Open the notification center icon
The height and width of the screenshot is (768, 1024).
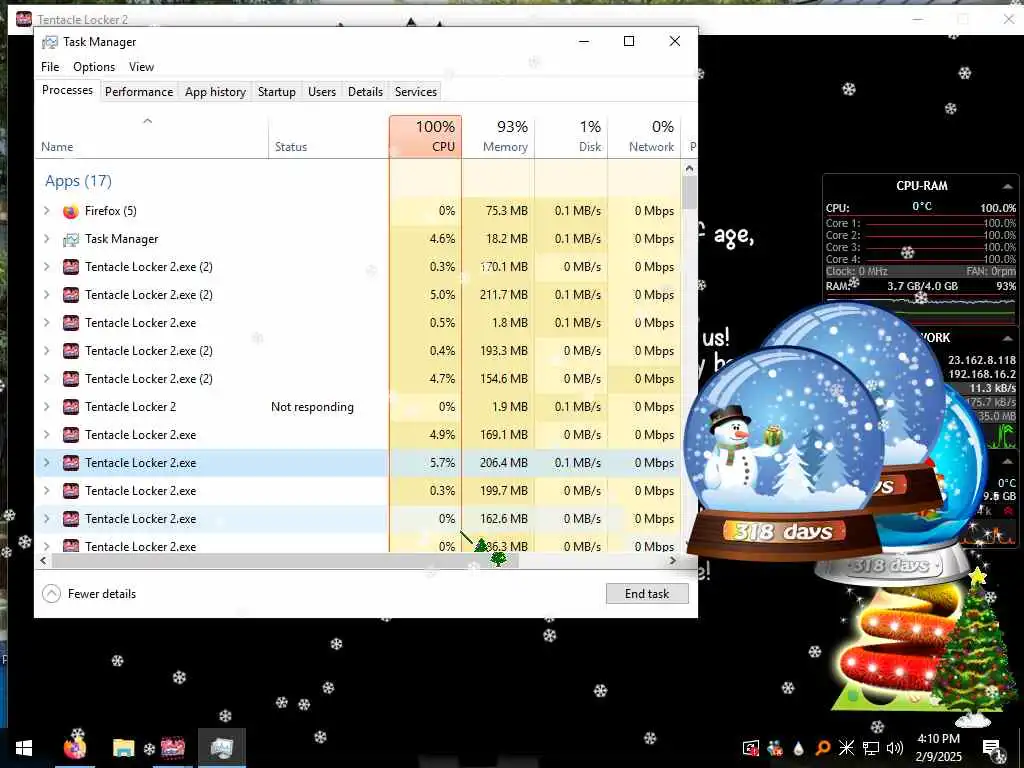point(992,748)
